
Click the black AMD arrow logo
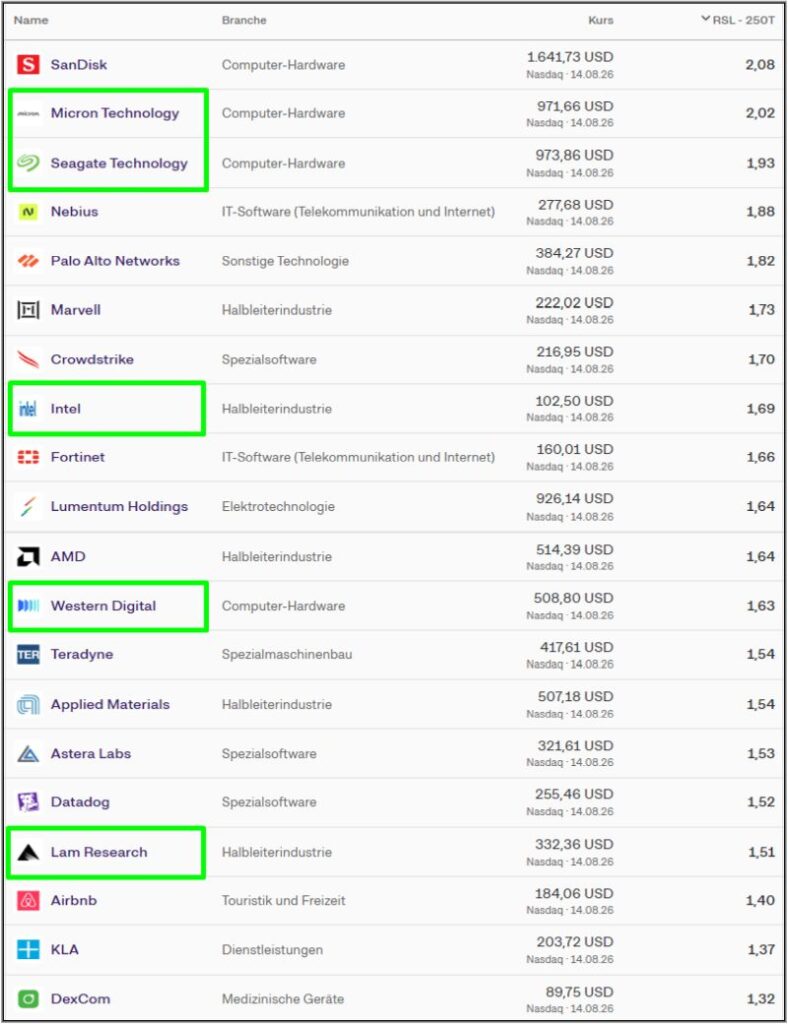[x=28, y=556]
